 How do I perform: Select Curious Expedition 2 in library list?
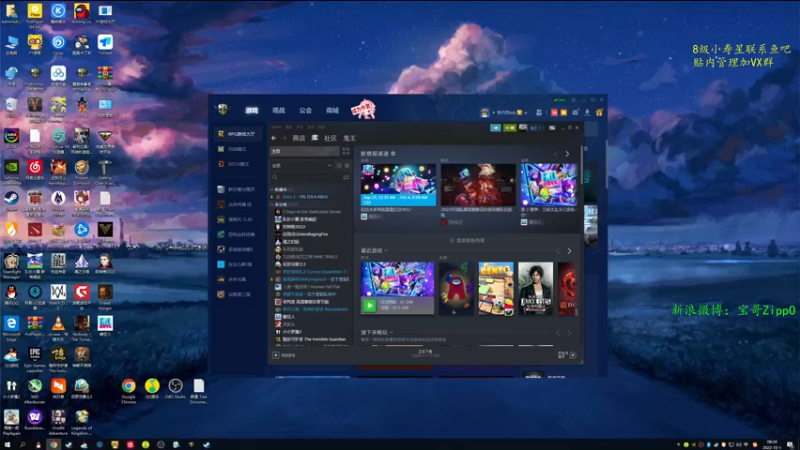click(x=312, y=271)
